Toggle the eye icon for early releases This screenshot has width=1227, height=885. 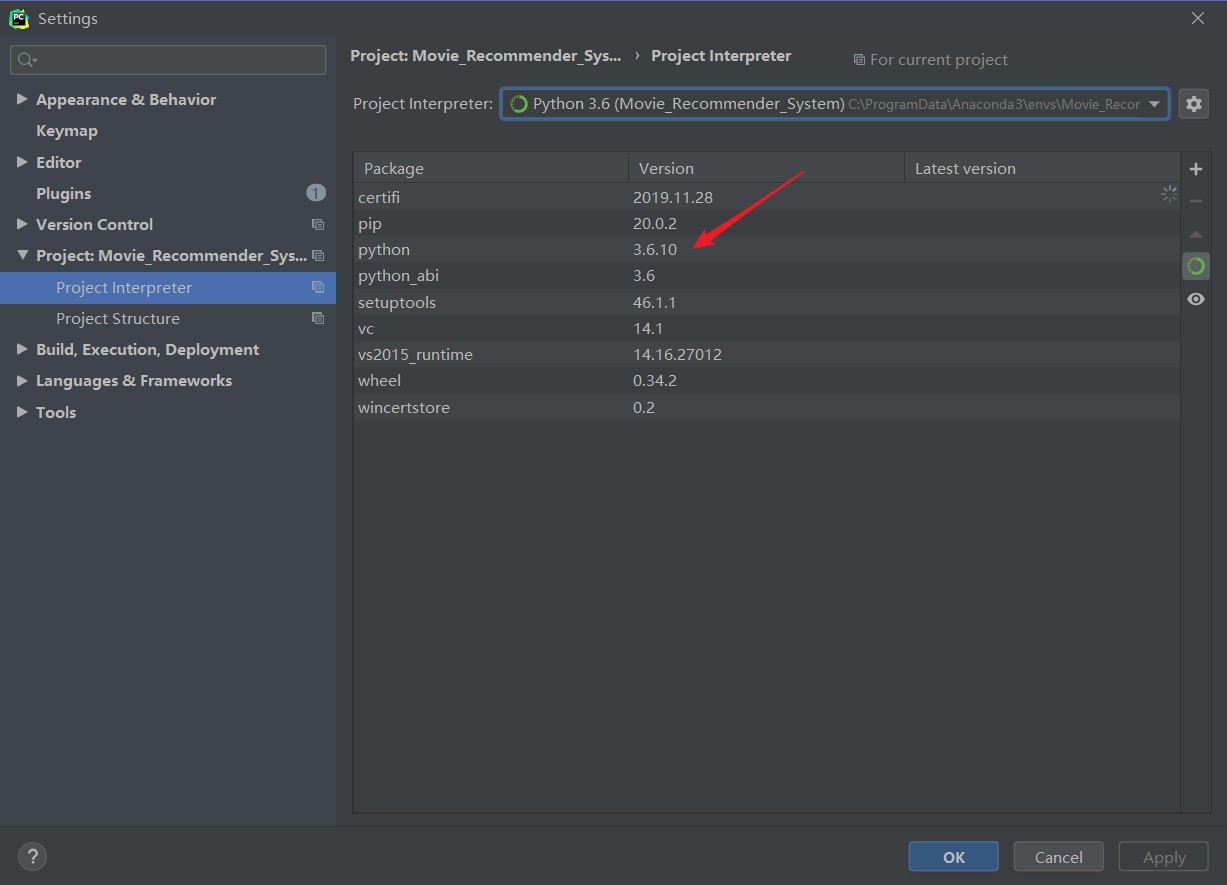point(1196,299)
